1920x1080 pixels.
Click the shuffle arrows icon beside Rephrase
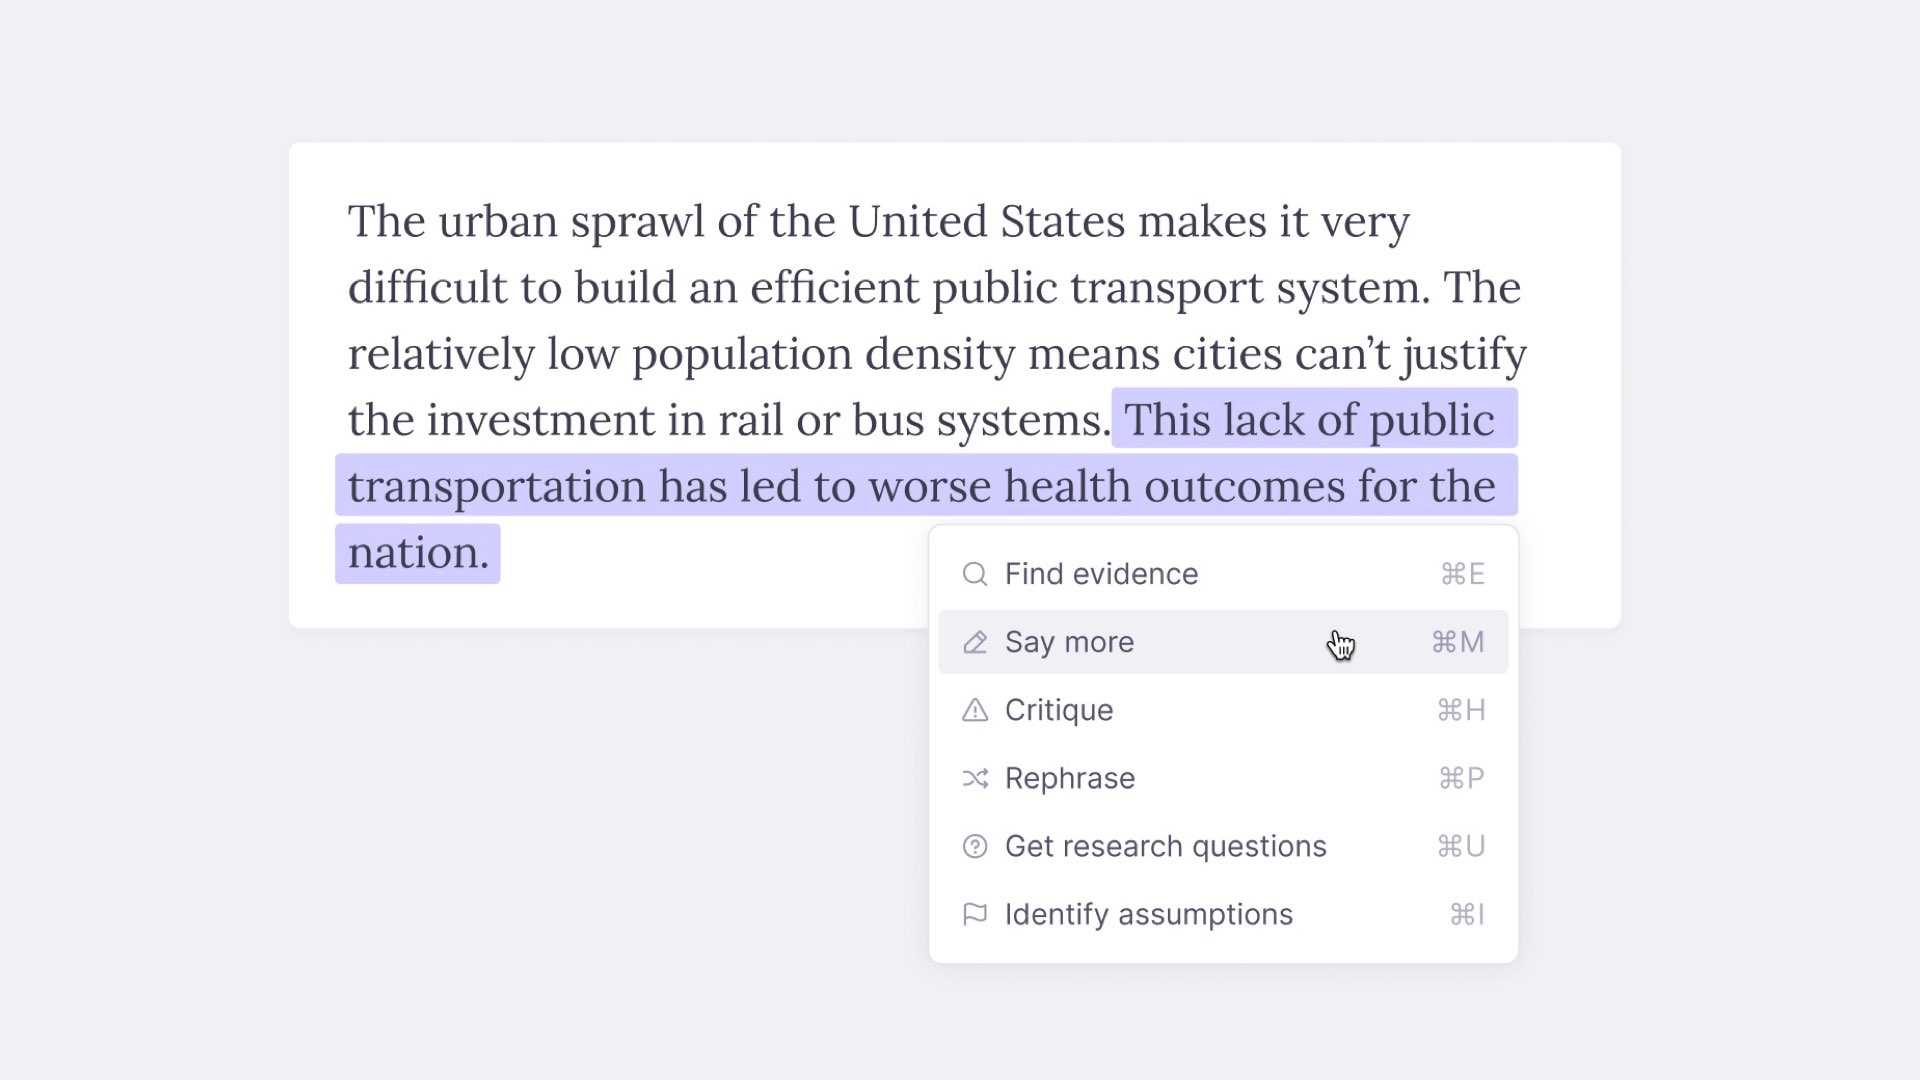(975, 778)
